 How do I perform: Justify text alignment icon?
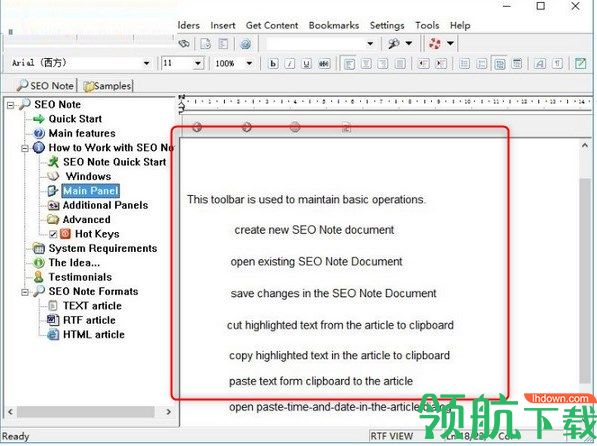coord(400,64)
